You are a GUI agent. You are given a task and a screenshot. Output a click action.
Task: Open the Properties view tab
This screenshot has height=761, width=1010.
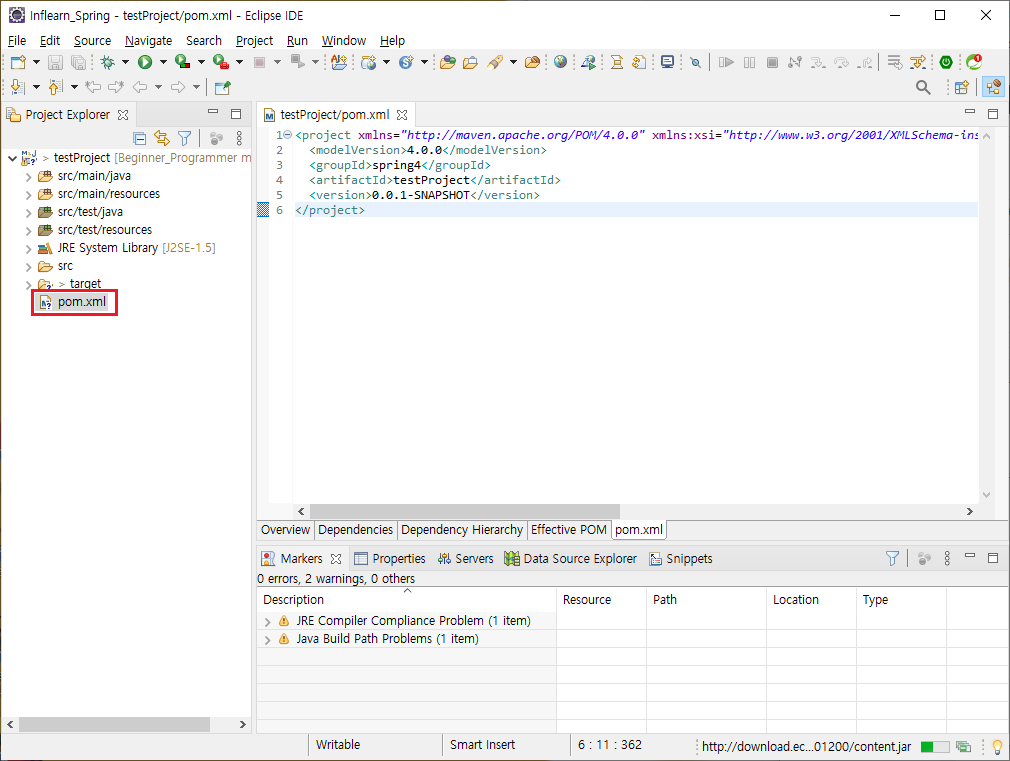click(390, 559)
